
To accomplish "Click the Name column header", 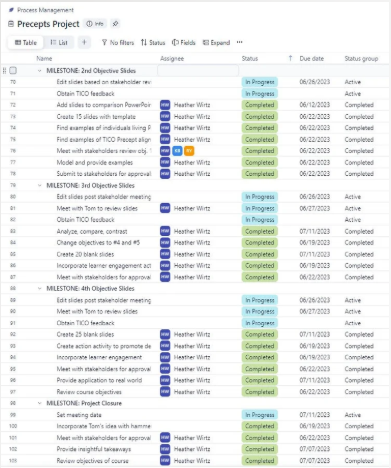I will 44,59.
